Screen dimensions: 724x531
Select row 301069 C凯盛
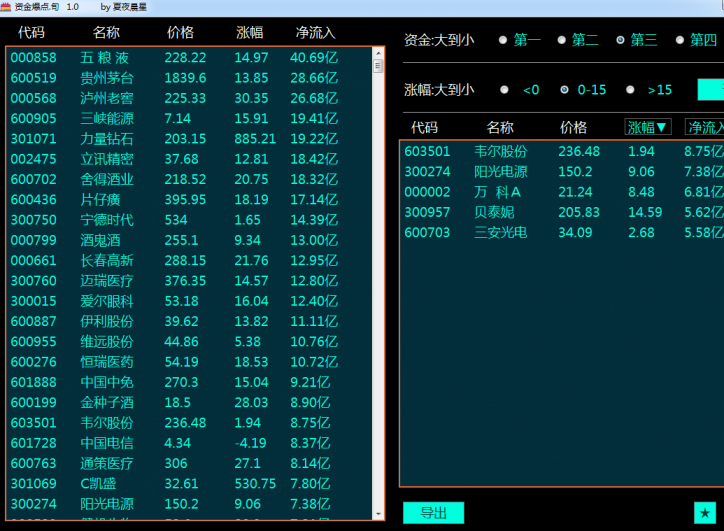[x=189, y=484]
